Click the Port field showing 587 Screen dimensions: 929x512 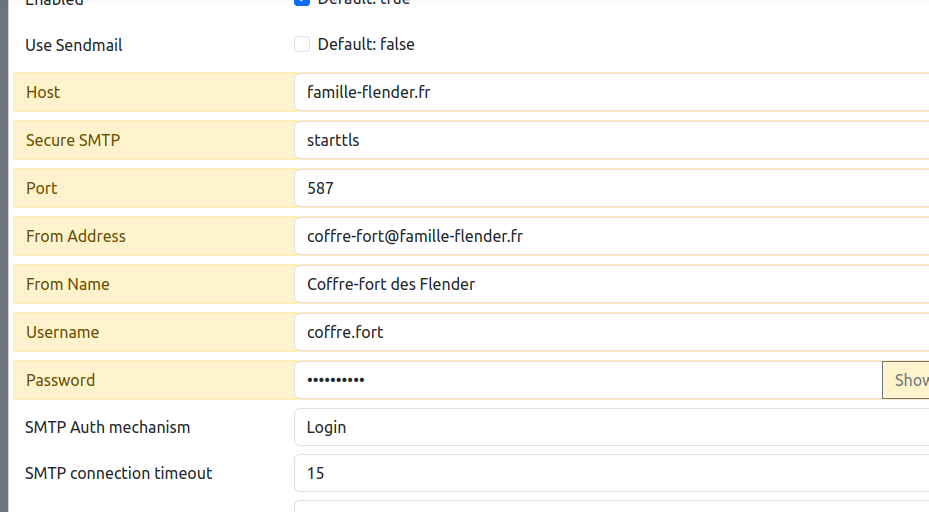pyautogui.click(x=610, y=188)
